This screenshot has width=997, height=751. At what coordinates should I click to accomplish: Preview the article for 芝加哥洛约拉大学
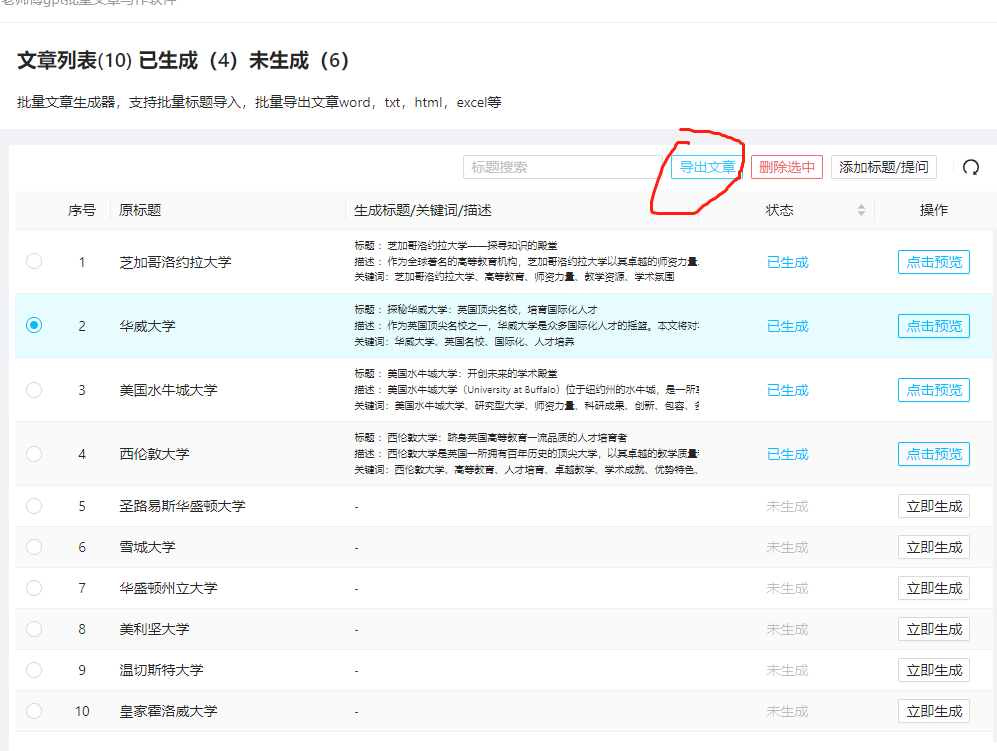[x=933, y=261]
